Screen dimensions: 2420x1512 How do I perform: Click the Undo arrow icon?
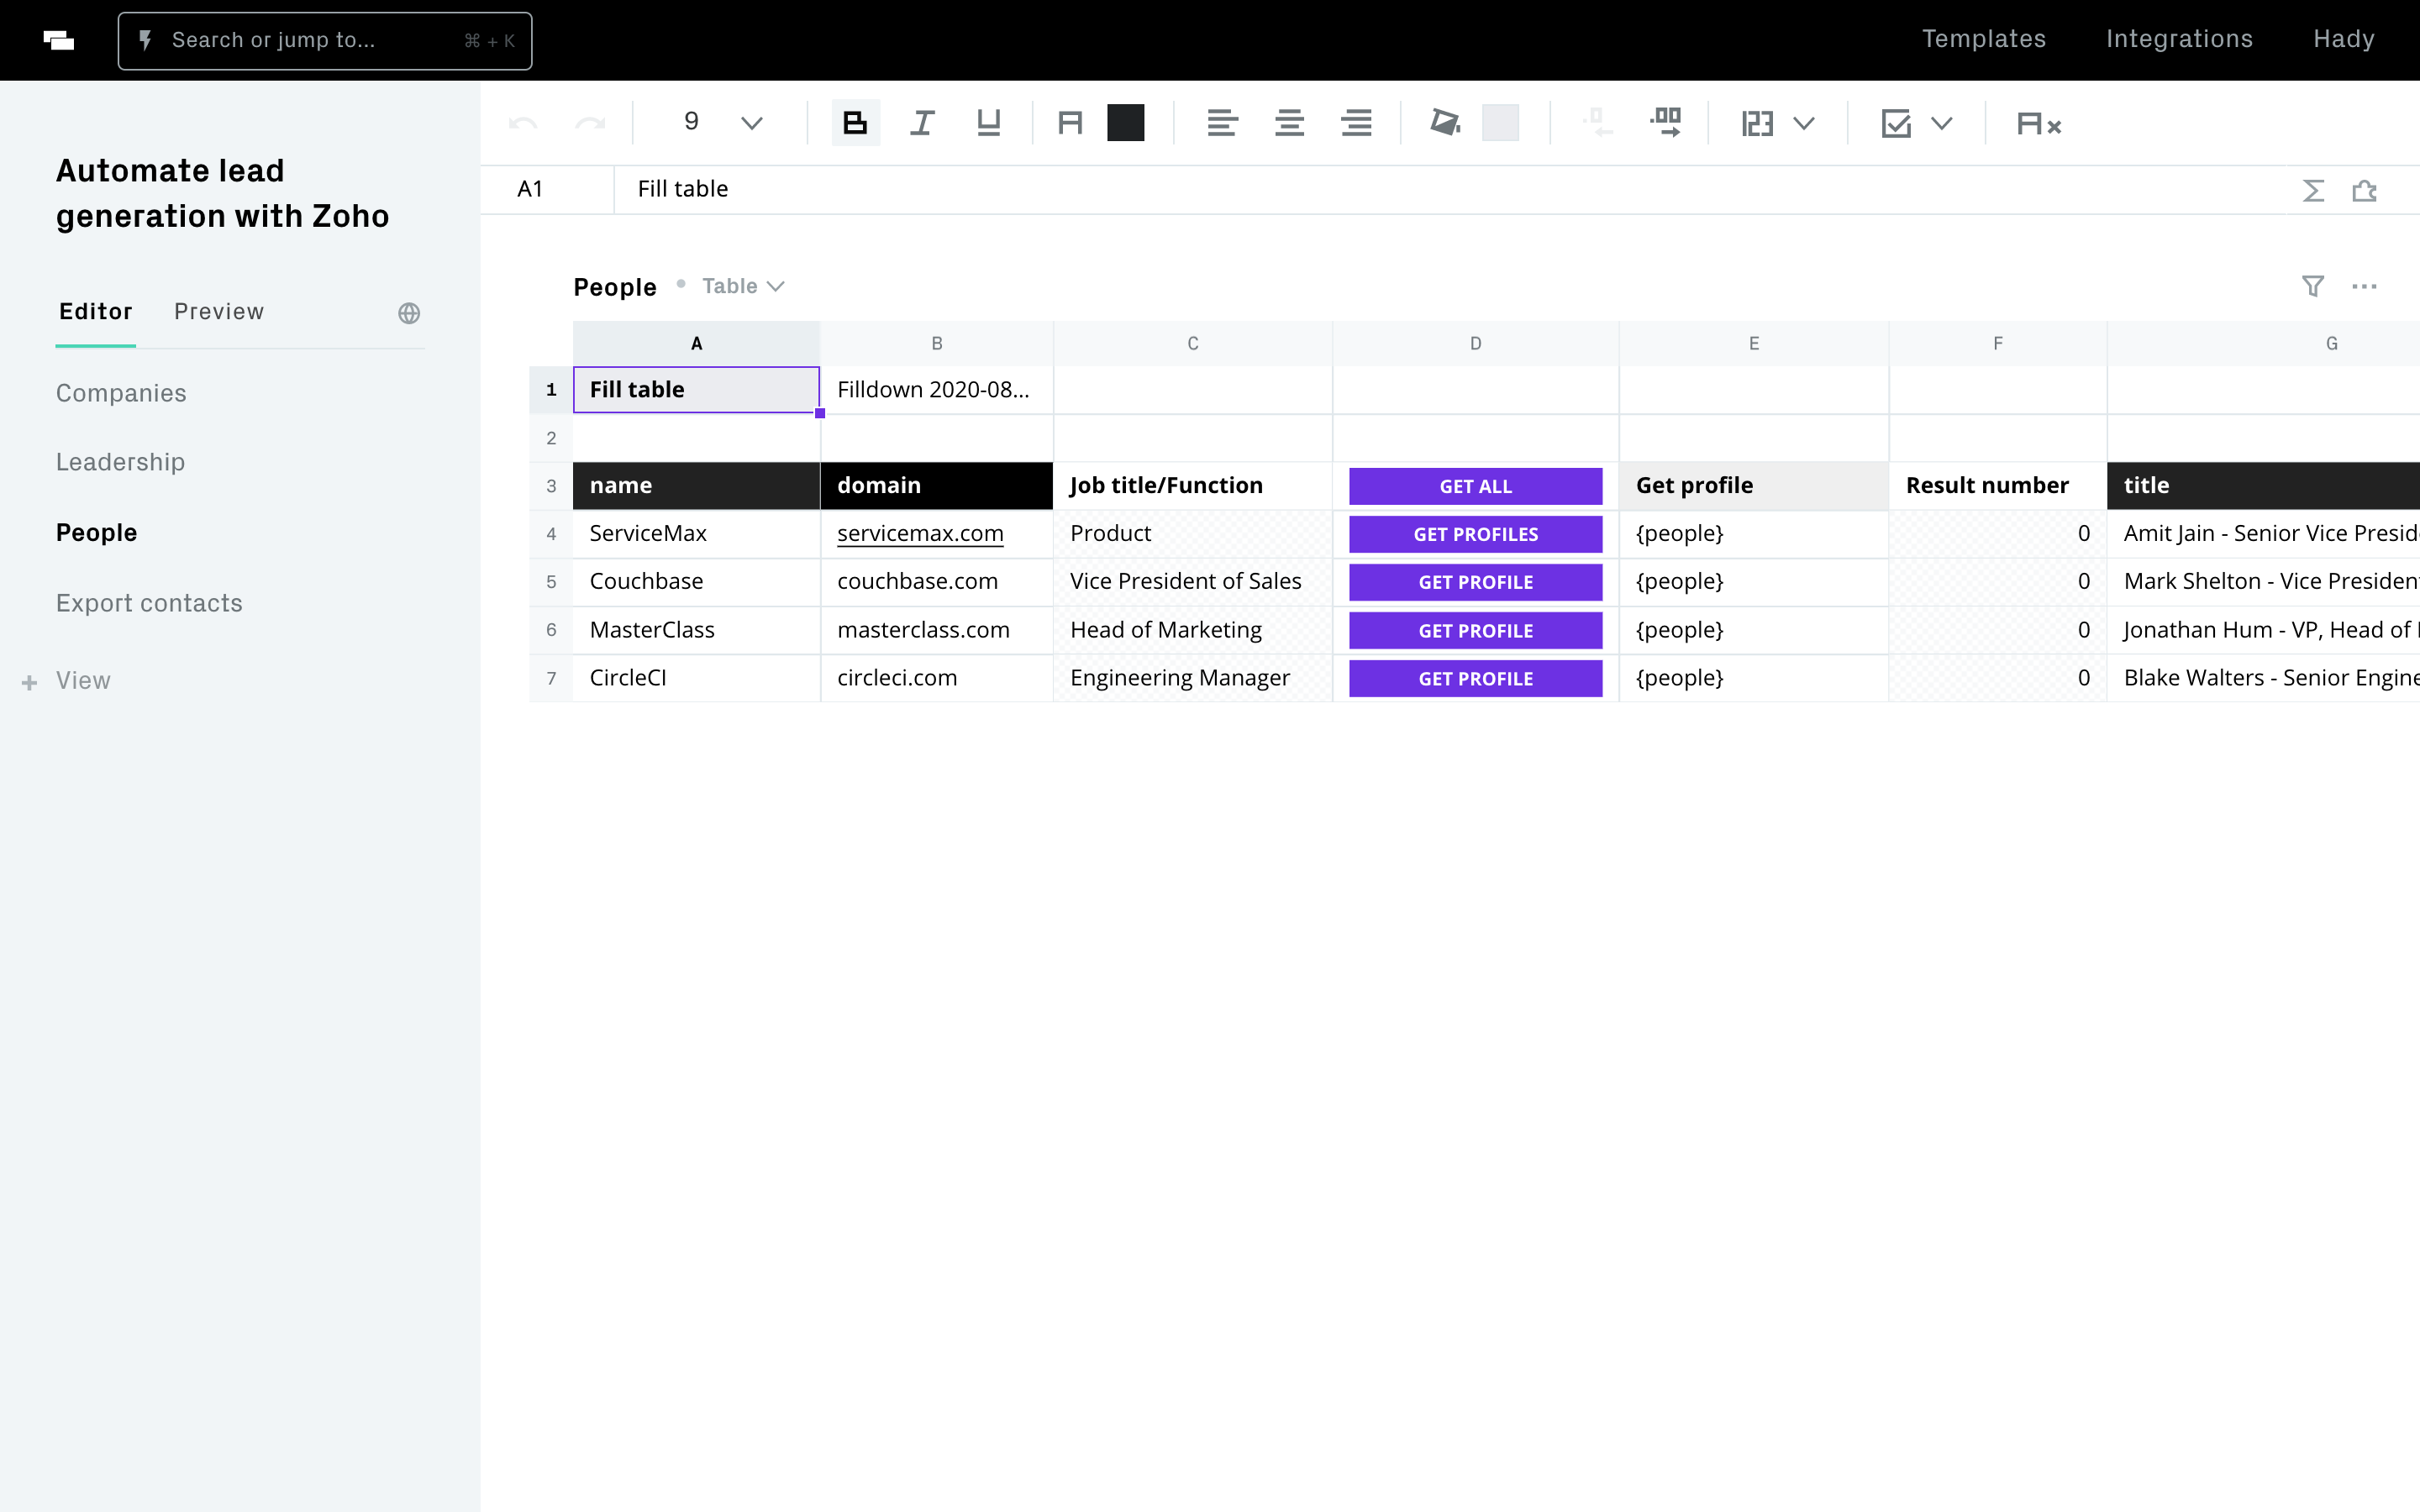(523, 124)
